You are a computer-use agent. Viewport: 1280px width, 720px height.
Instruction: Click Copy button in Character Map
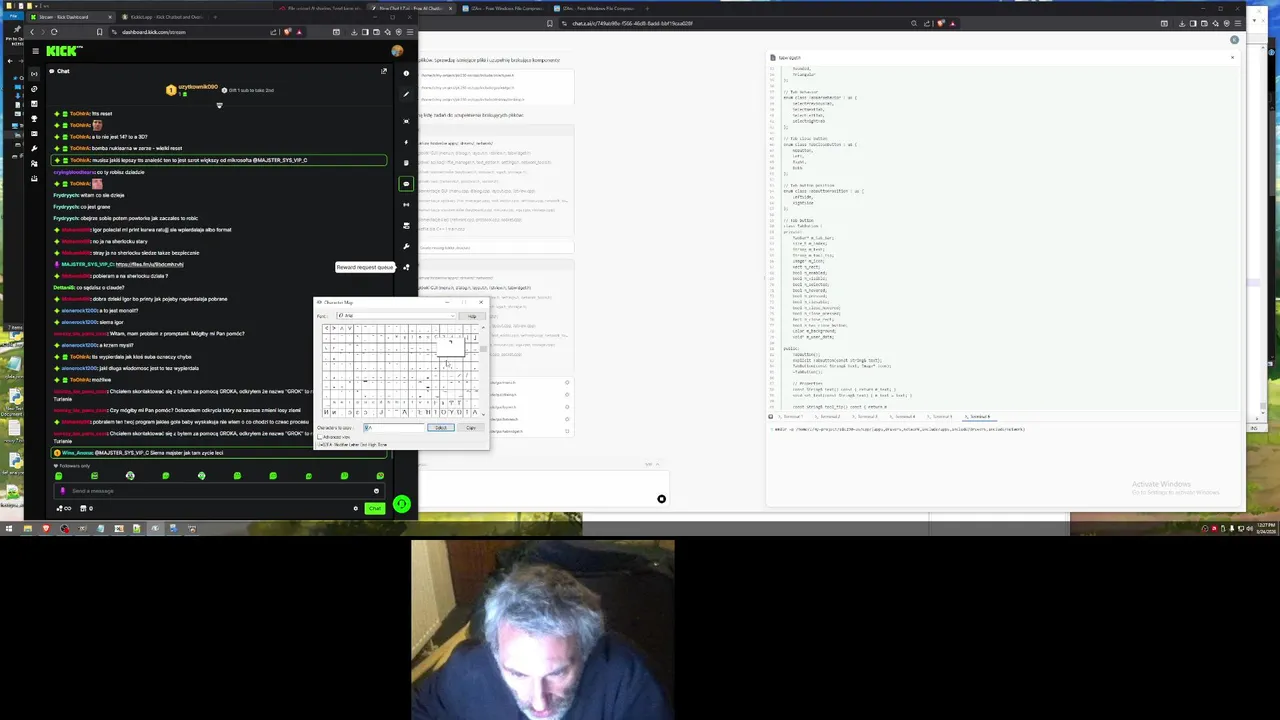(471, 428)
